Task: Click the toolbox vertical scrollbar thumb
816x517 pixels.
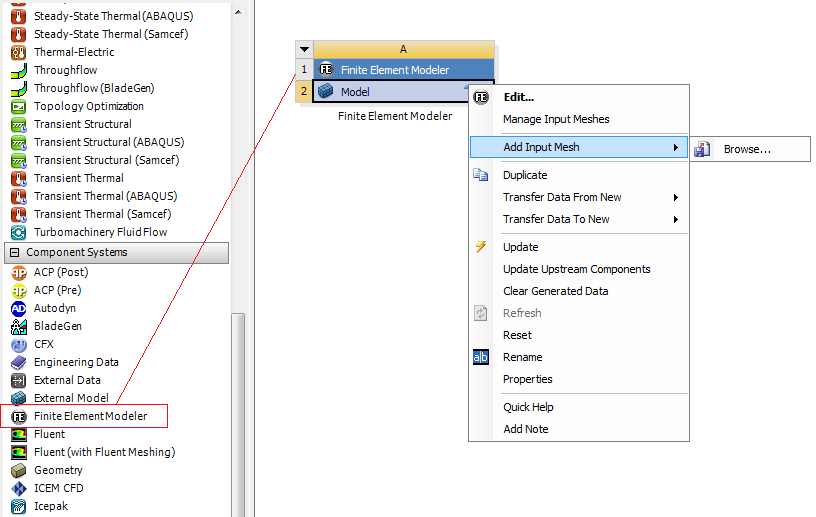Action: pyautogui.click(x=238, y=414)
